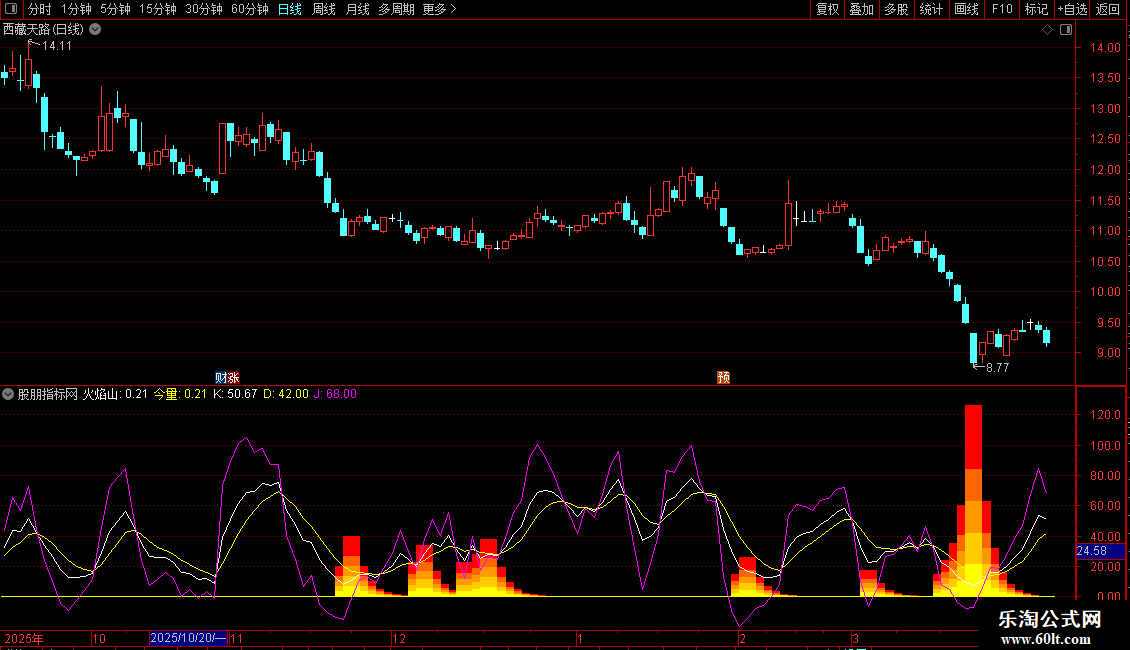Click 返回 to go back

1108,9
